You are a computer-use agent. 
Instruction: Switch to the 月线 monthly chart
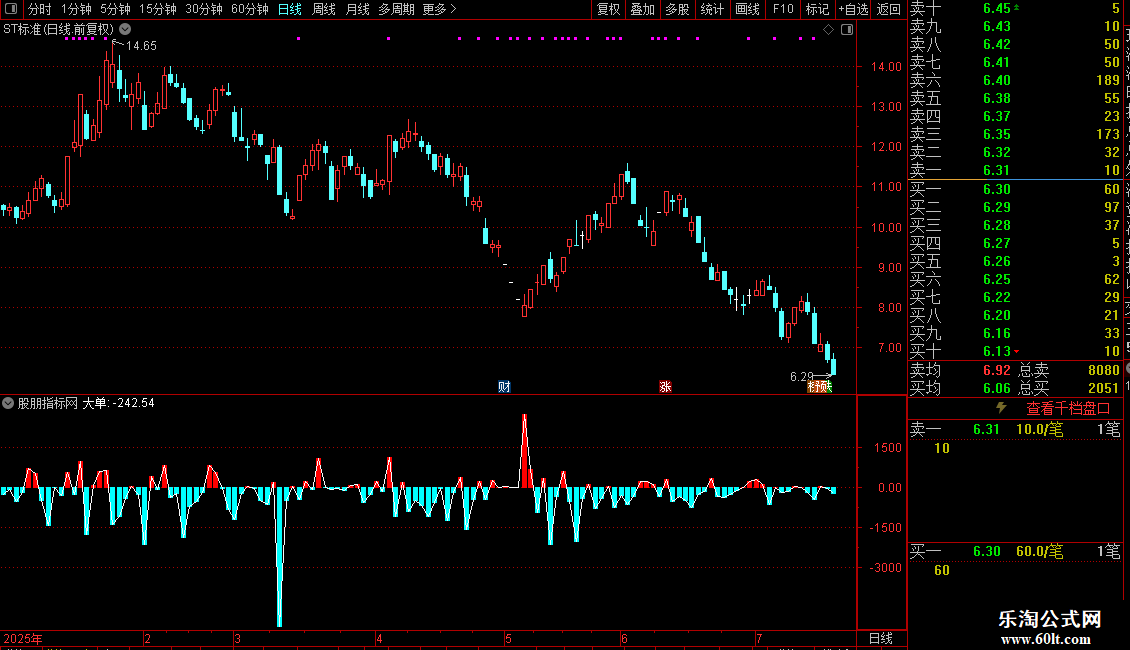click(357, 9)
